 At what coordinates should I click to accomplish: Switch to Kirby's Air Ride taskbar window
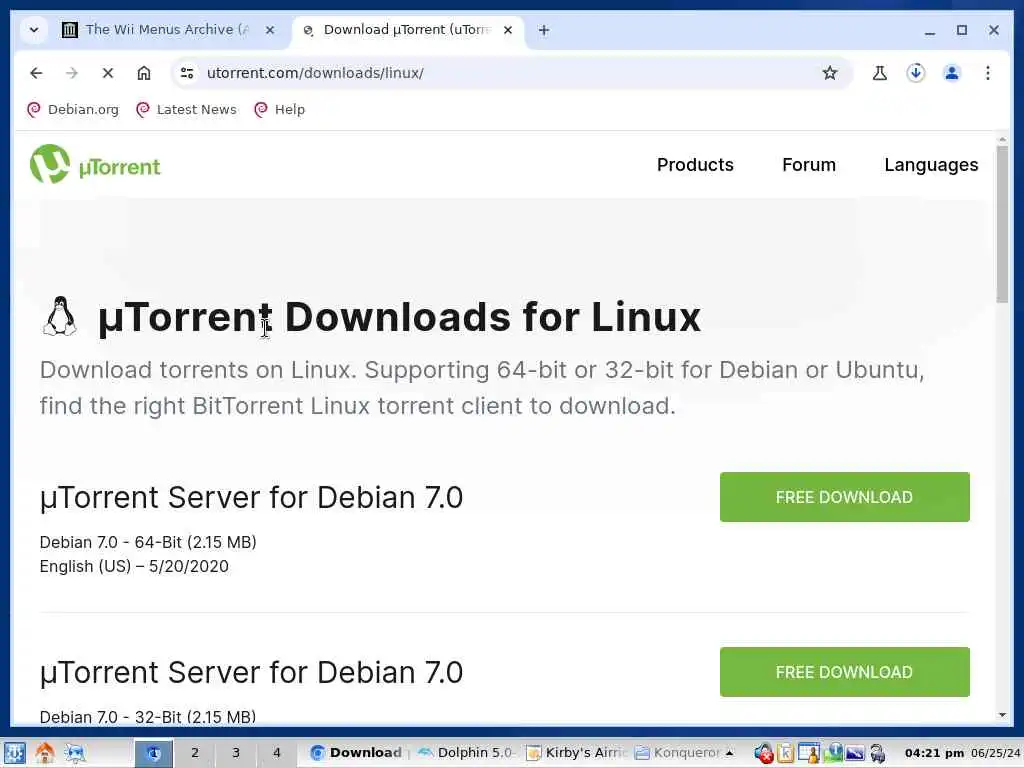(576, 753)
